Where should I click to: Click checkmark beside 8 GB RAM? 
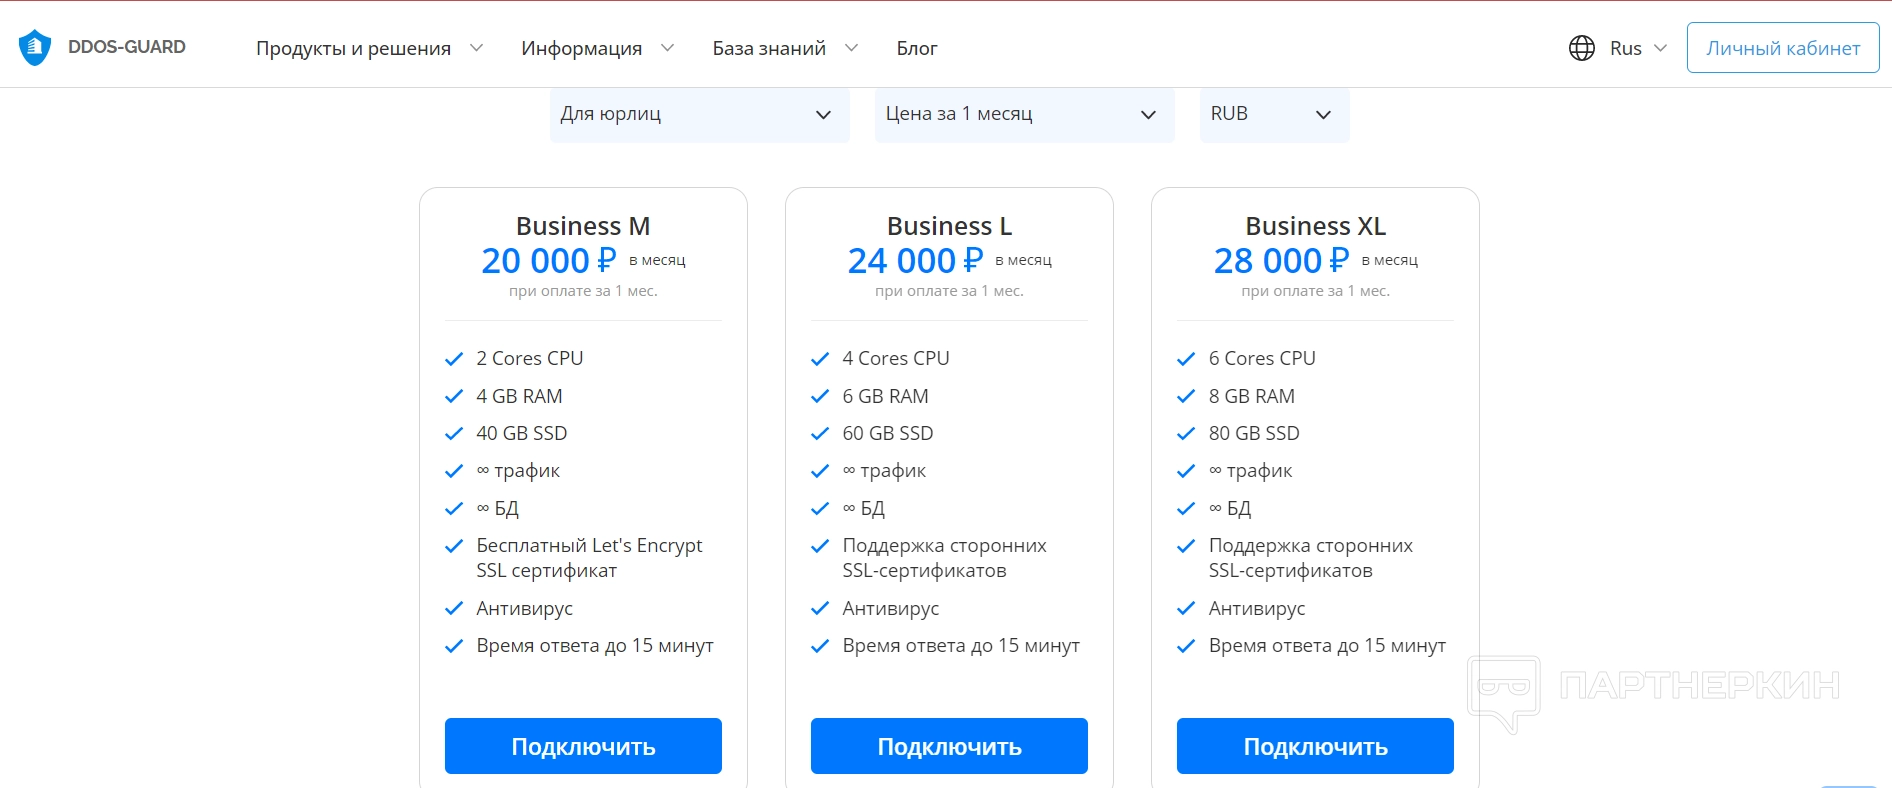tap(1186, 397)
